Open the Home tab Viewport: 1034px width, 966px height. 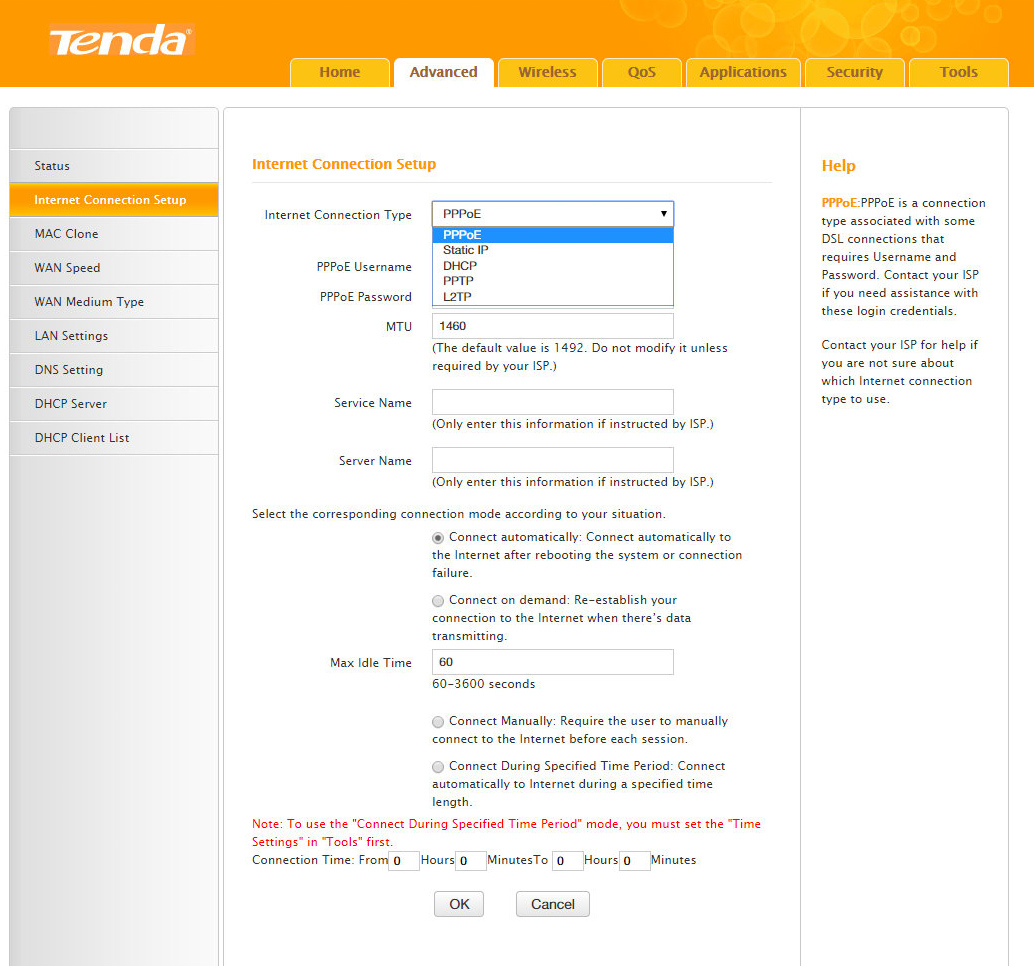coord(340,72)
